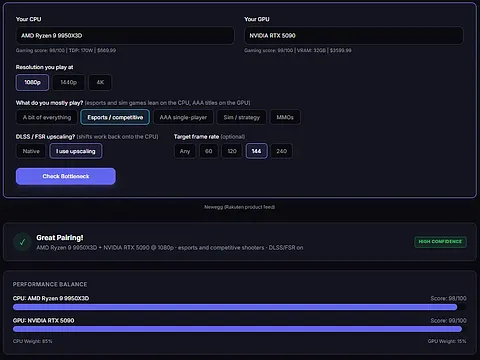Choose 'A bit of everything' game type
The image size is (480, 360).
[x=47, y=117]
